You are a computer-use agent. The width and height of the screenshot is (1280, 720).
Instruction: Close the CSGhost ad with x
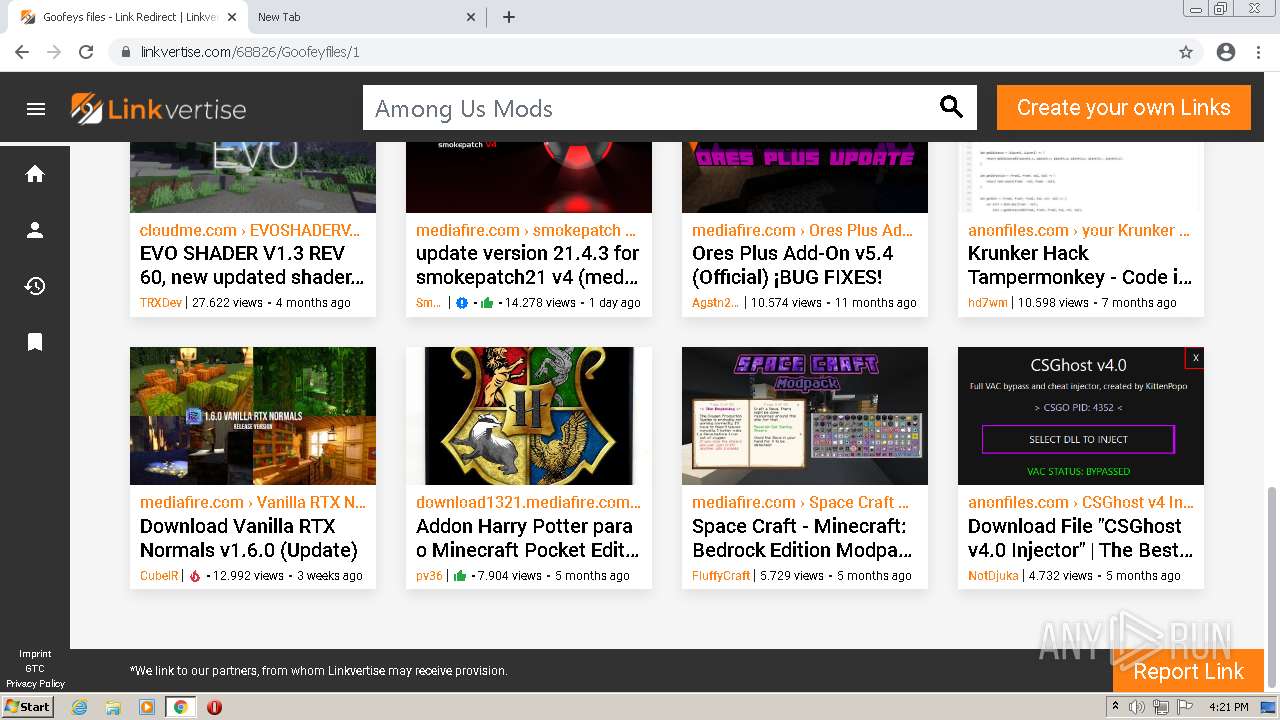tap(1195, 357)
